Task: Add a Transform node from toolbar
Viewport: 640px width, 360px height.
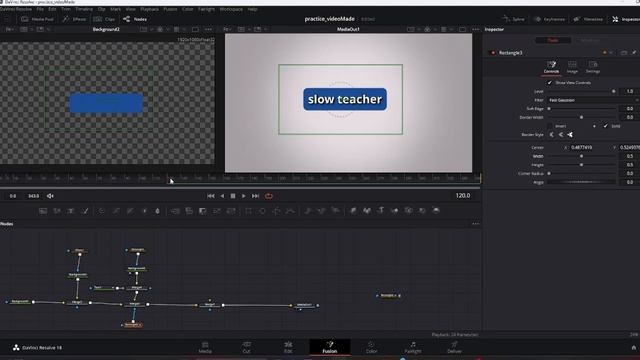Action: pos(231,211)
